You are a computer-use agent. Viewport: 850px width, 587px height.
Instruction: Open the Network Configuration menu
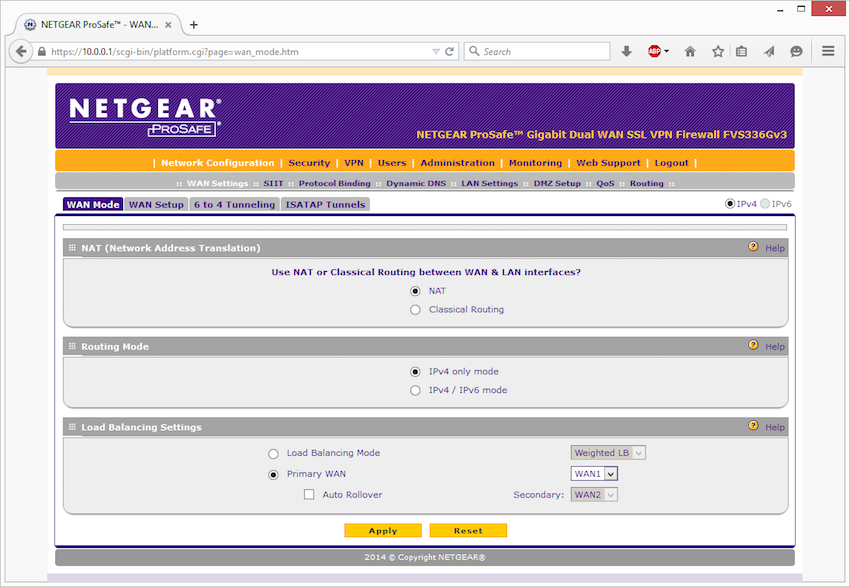(x=217, y=163)
